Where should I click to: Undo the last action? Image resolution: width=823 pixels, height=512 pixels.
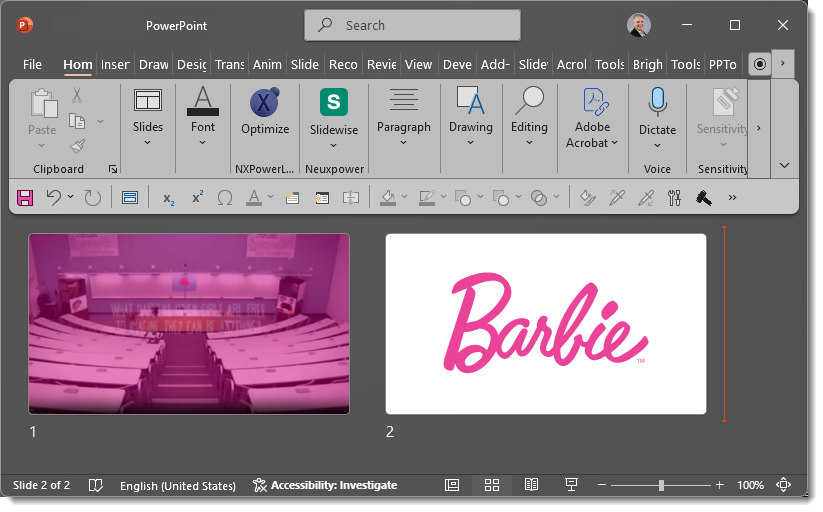coord(54,198)
